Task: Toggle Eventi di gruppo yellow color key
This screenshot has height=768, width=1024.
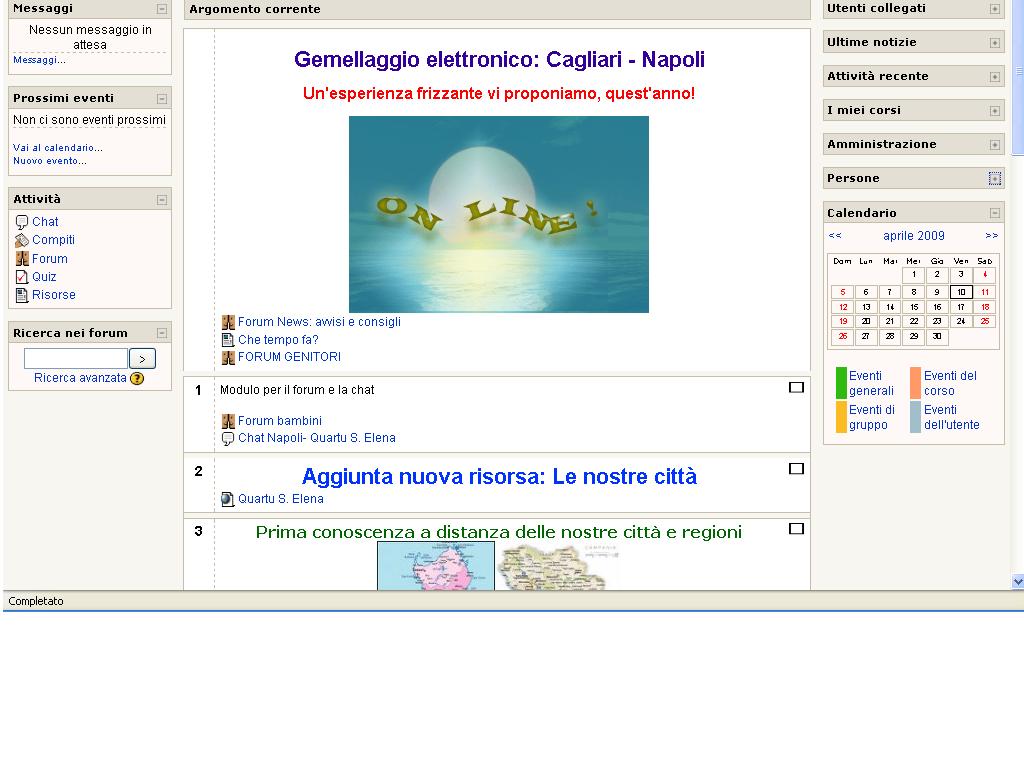Action: [841, 417]
